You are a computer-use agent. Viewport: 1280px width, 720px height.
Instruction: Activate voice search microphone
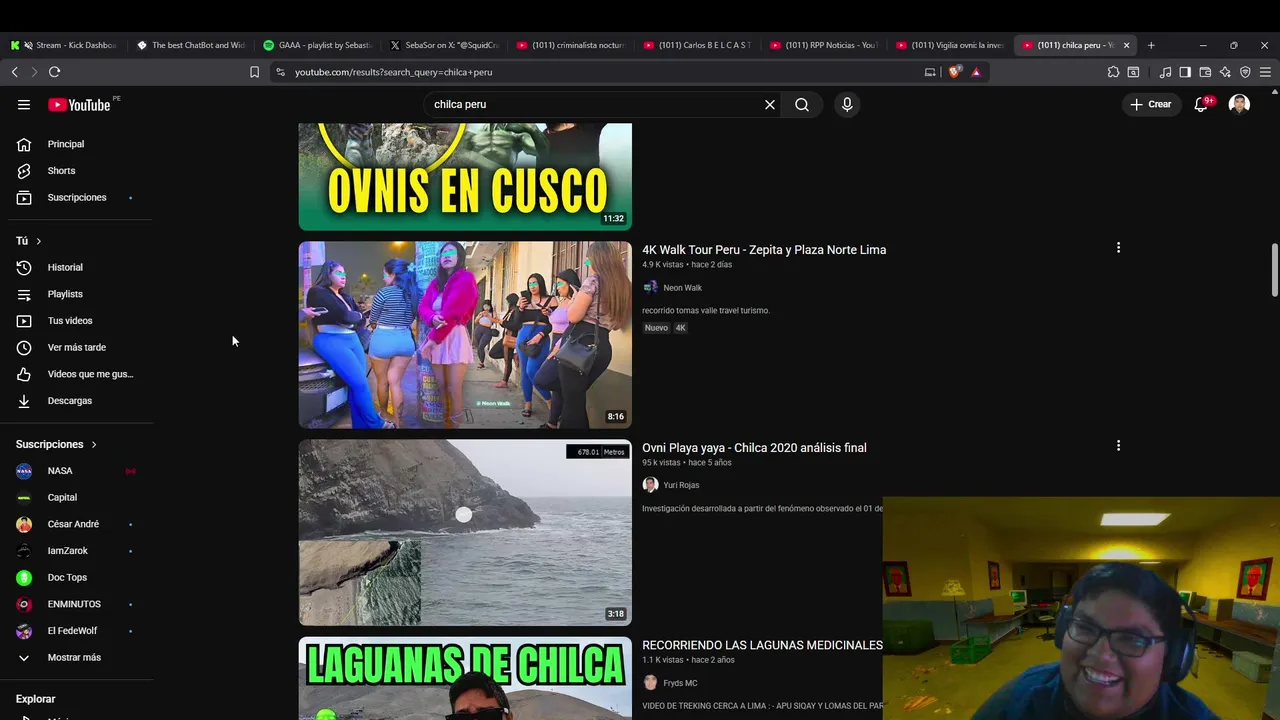coord(847,105)
